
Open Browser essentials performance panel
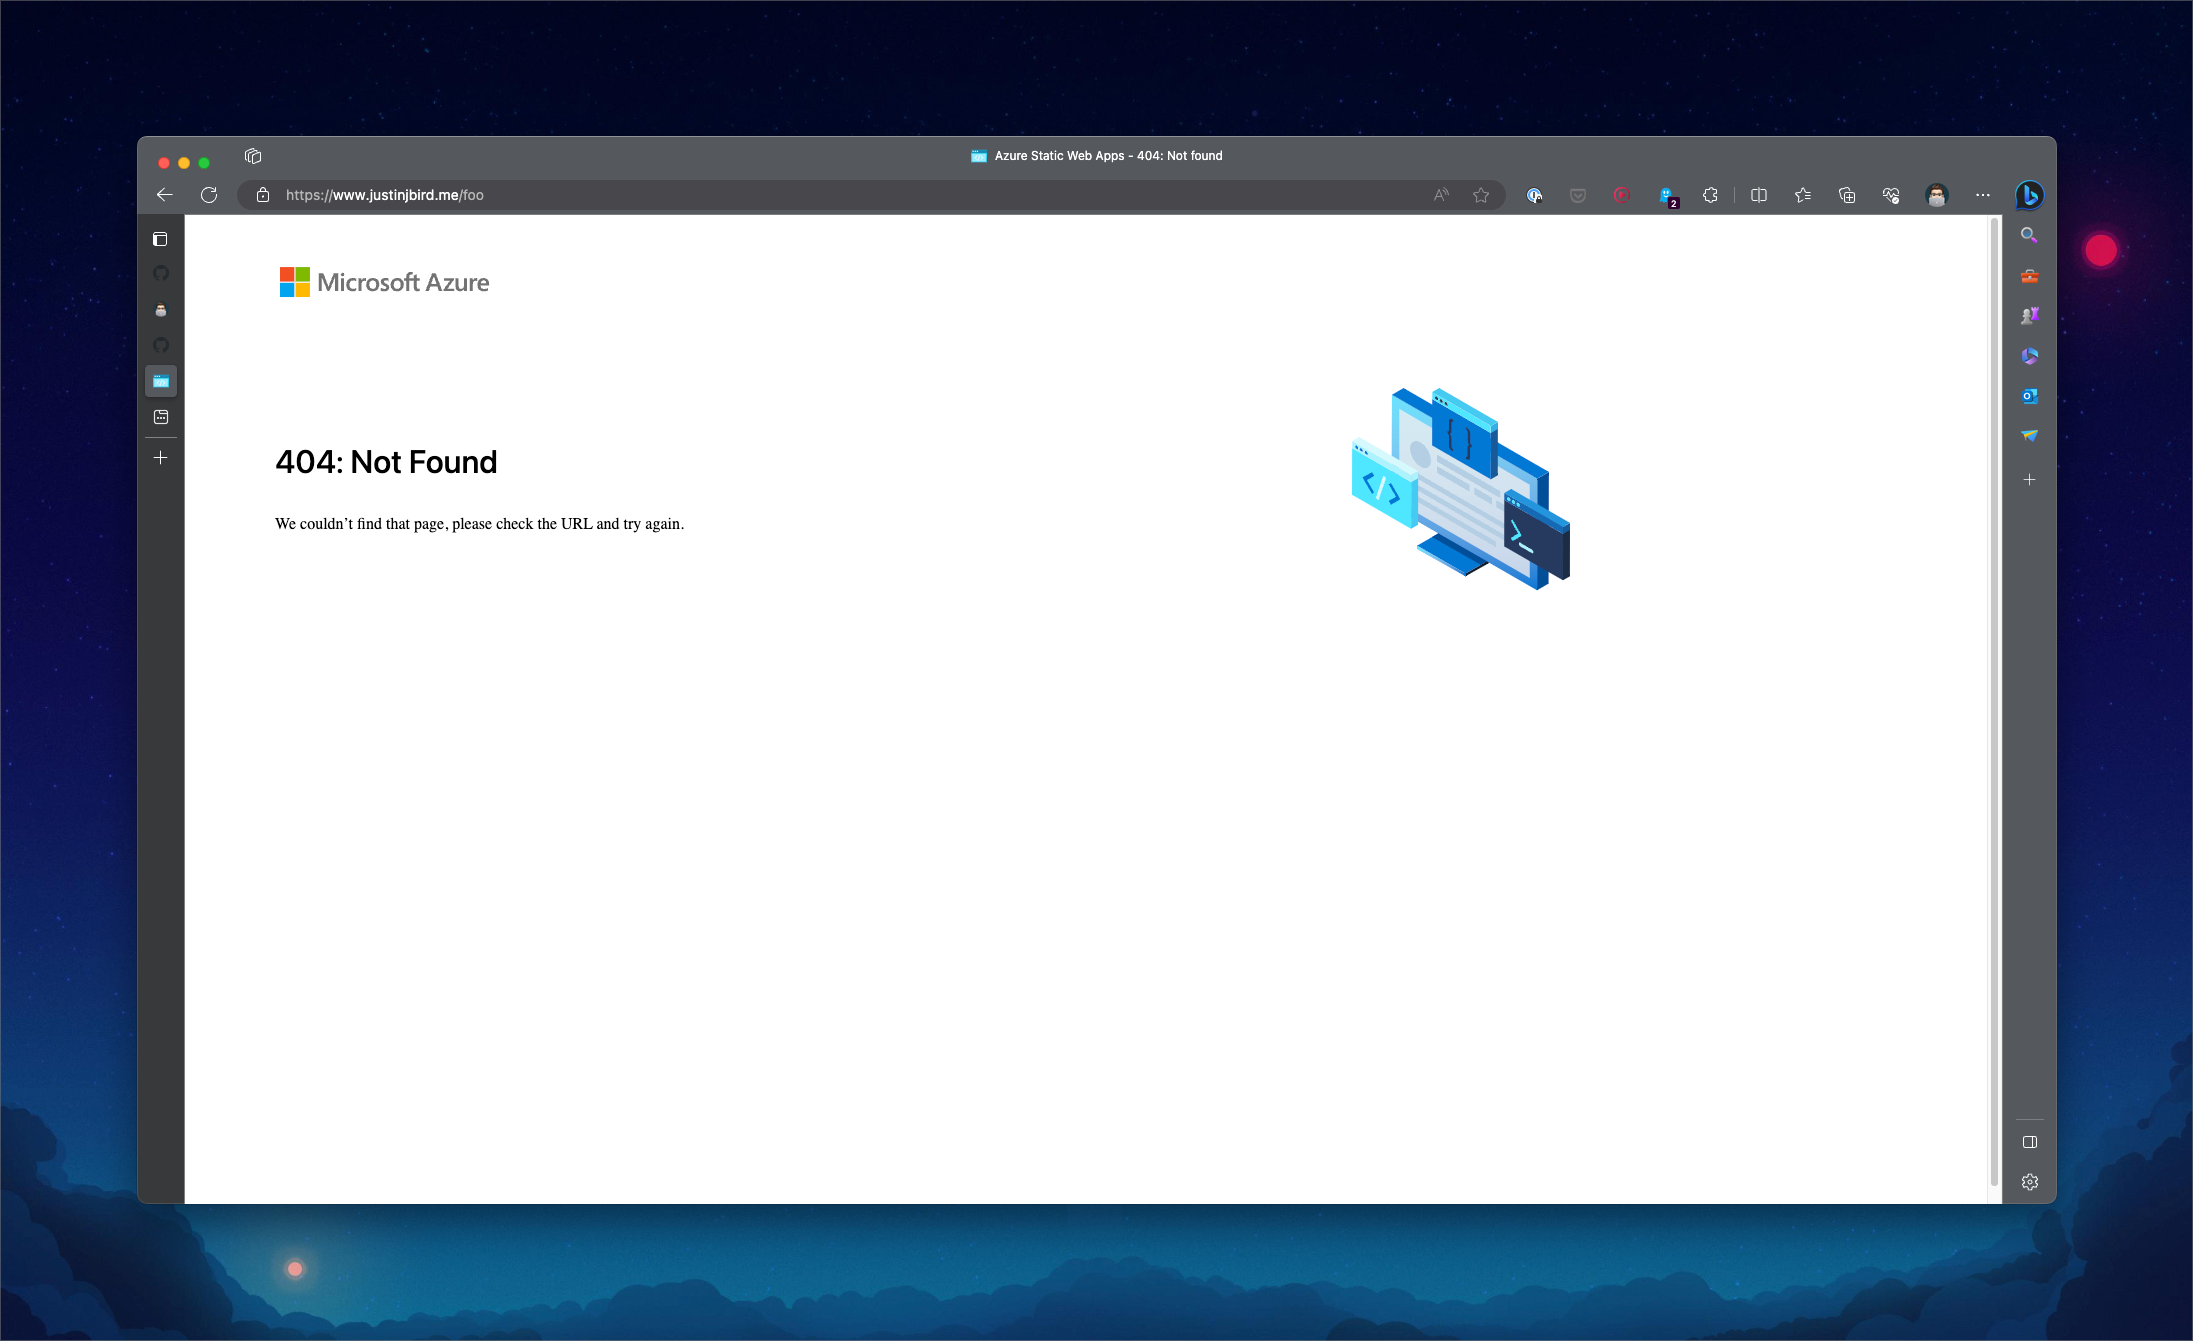click(1891, 195)
